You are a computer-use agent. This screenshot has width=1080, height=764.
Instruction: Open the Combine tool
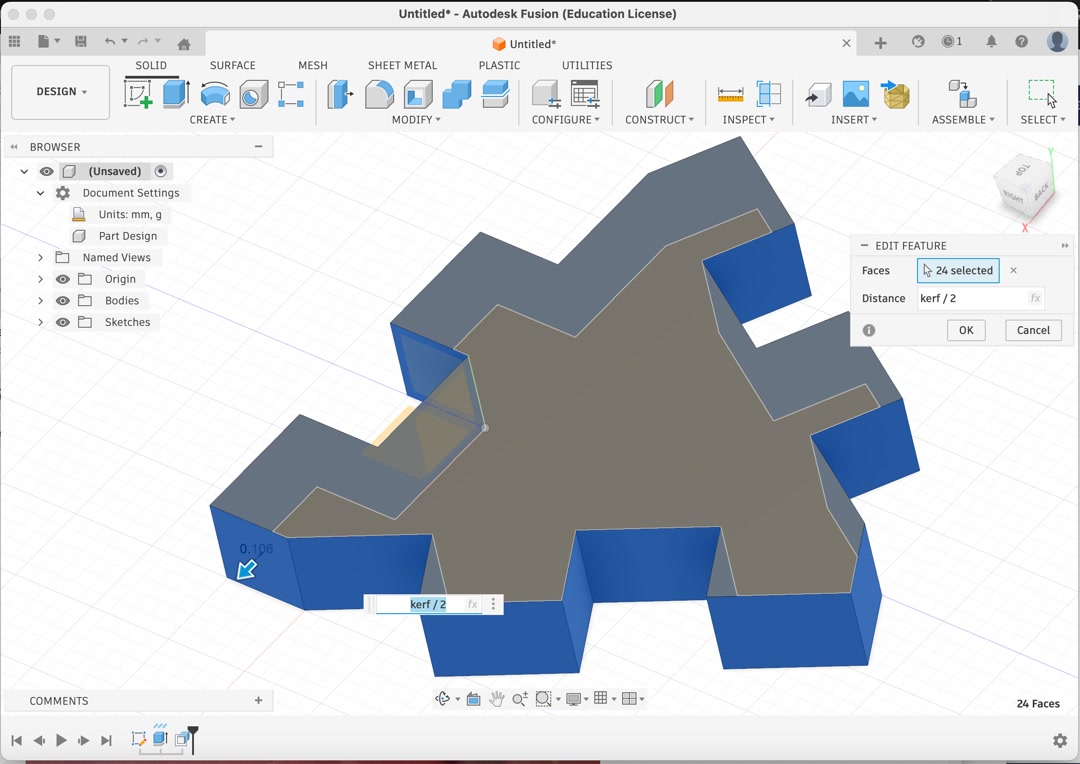[456, 93]
